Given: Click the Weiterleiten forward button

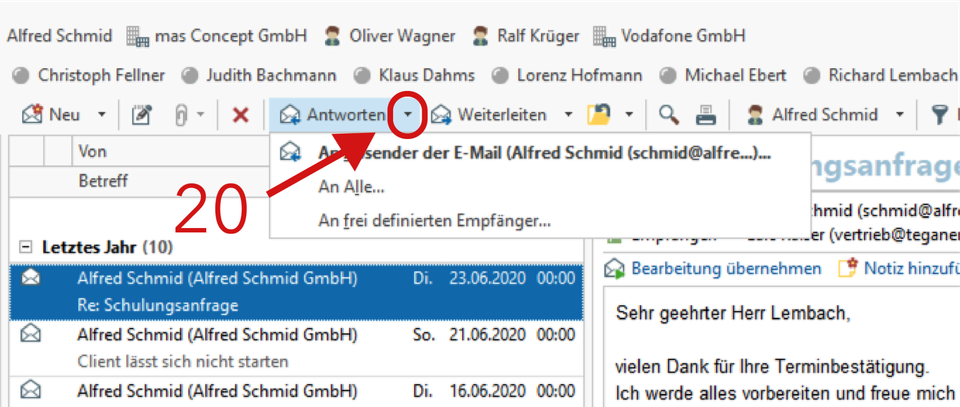Looking at the screenshot, I should coord(489,114).
